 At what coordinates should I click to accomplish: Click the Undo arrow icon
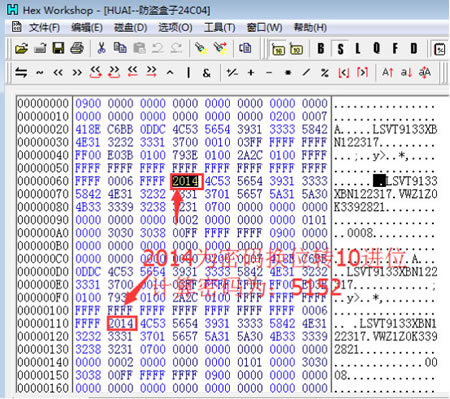point(158,49)
